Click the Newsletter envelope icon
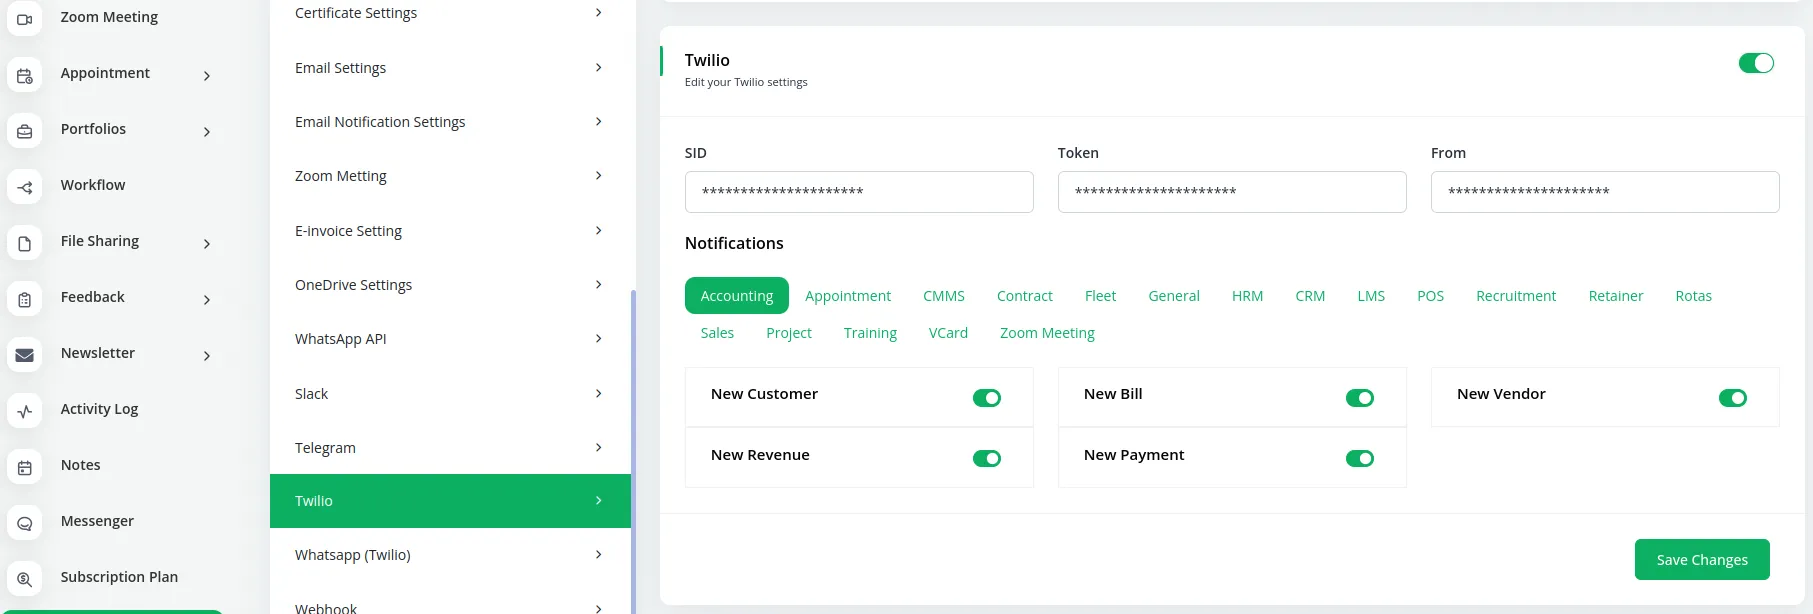Viewport: 1813px width, 614px height. tap(25, 355)
